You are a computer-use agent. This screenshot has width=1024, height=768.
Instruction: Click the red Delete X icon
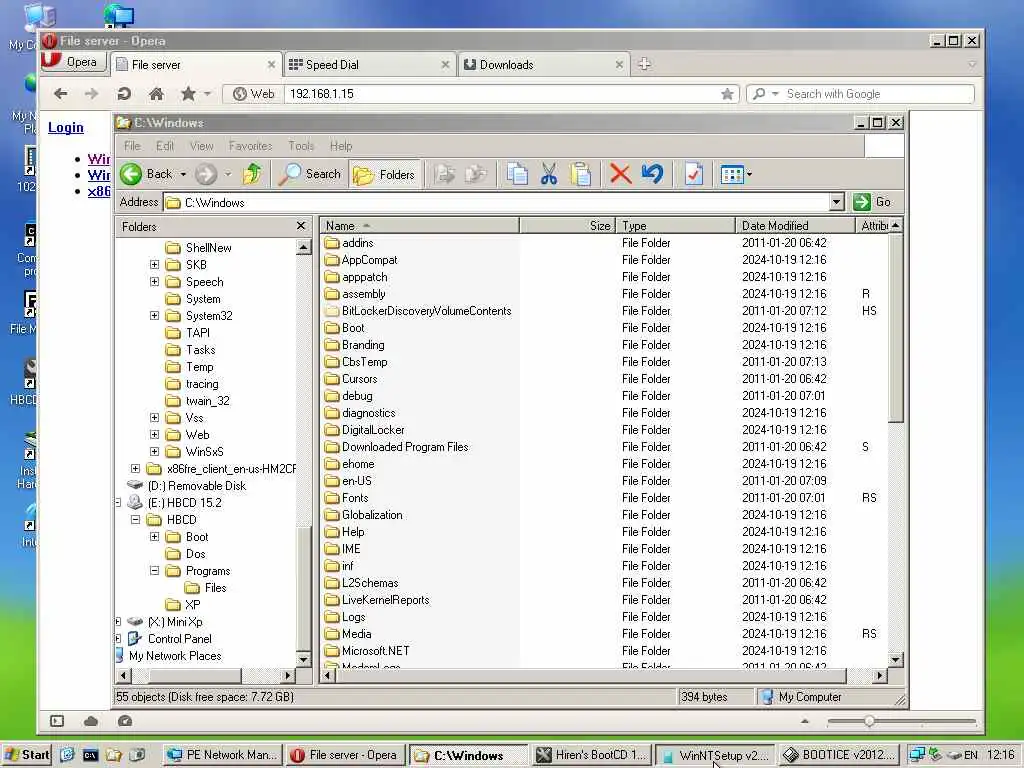(620, 174)
